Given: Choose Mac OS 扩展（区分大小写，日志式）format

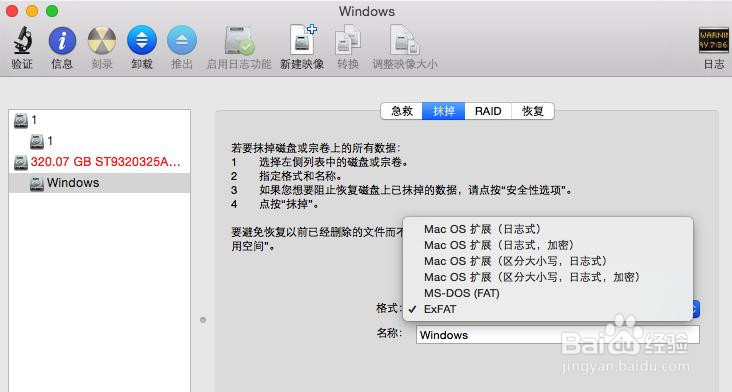Looking at the screenshot, I should 548,261.
